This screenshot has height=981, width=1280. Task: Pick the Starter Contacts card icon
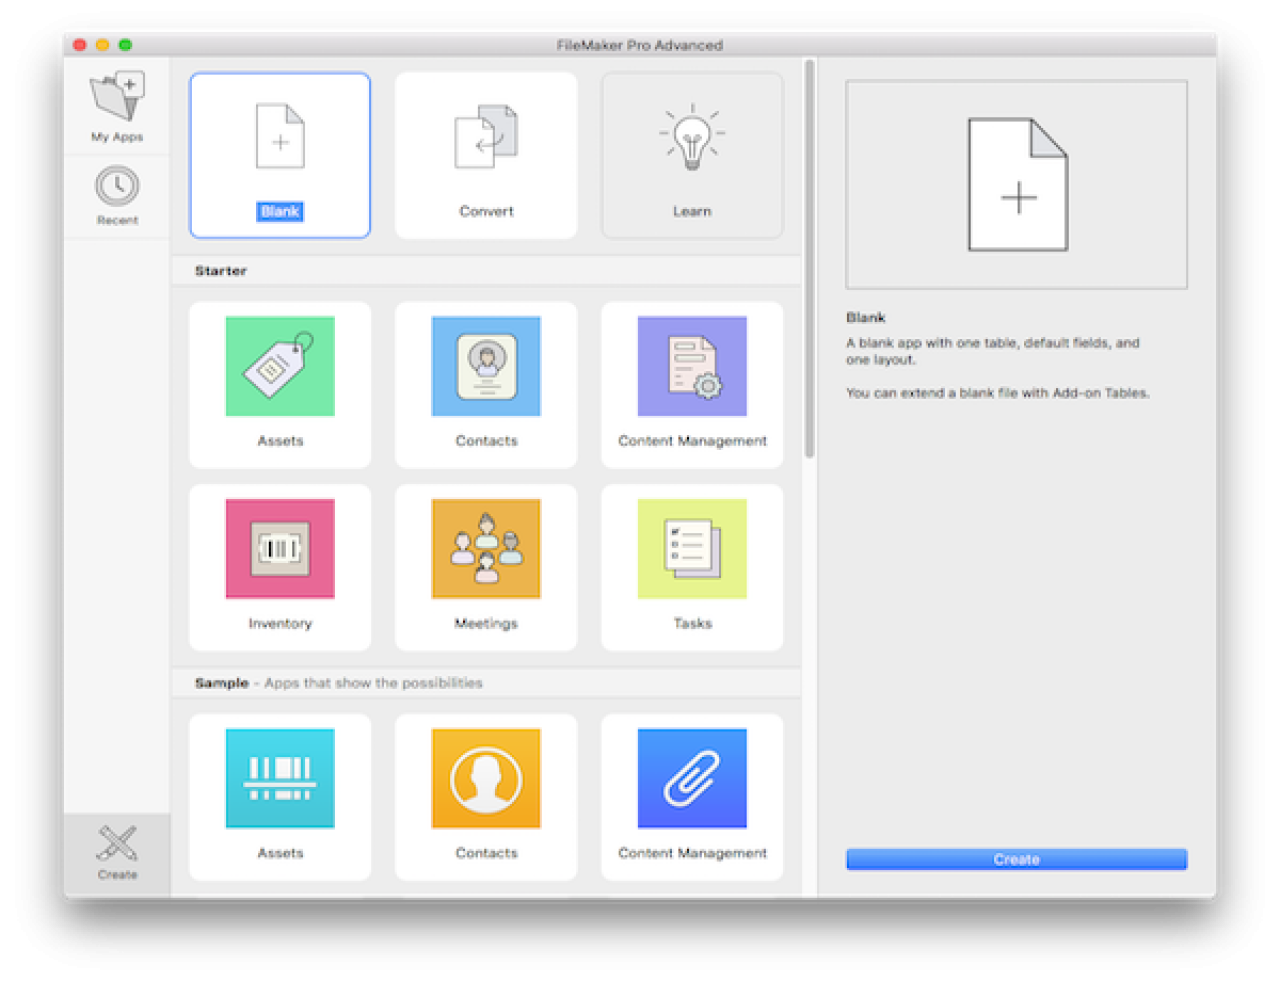tap(486, 366)
